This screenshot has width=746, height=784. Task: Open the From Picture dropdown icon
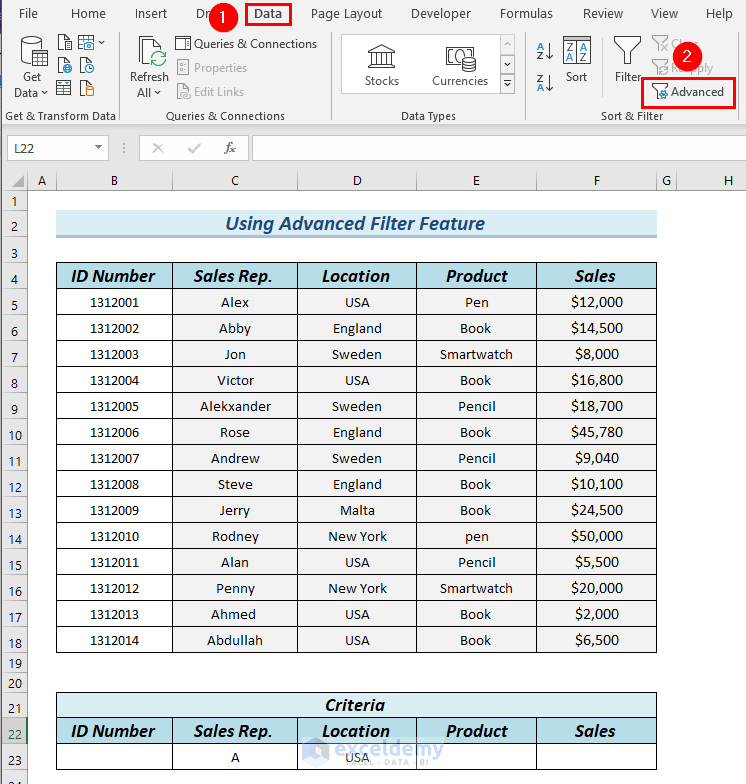click(x=91, y=42)
